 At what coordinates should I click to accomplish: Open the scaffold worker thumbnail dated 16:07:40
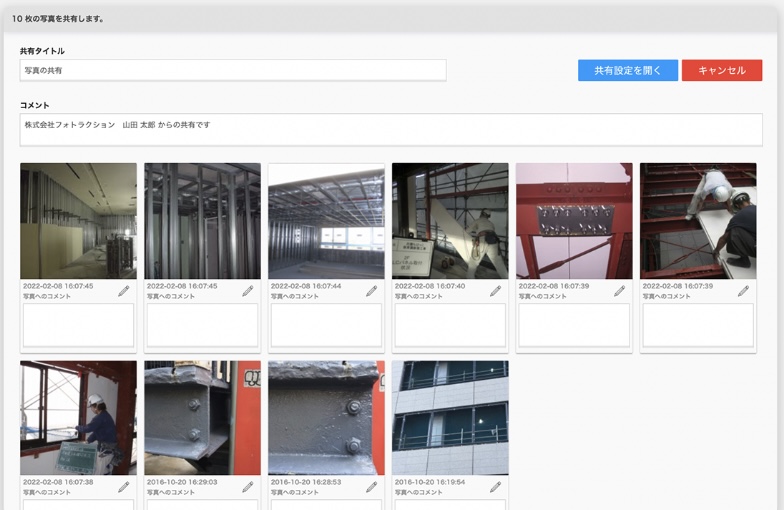point(450,221)
